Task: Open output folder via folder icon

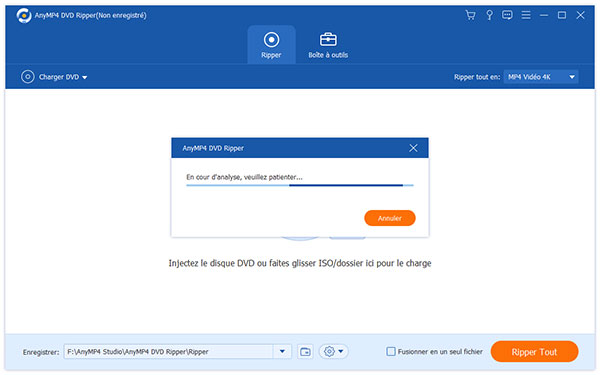Action: coord(305,352)
